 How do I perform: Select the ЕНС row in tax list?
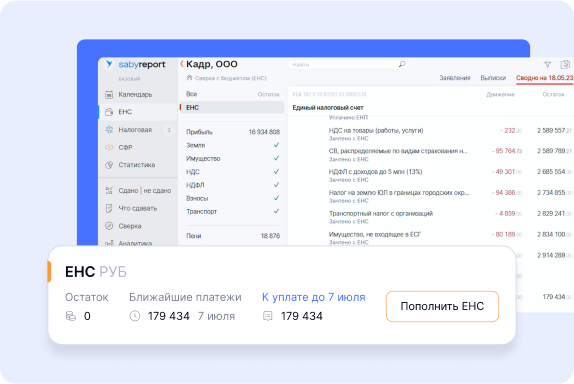pos(232,107)
